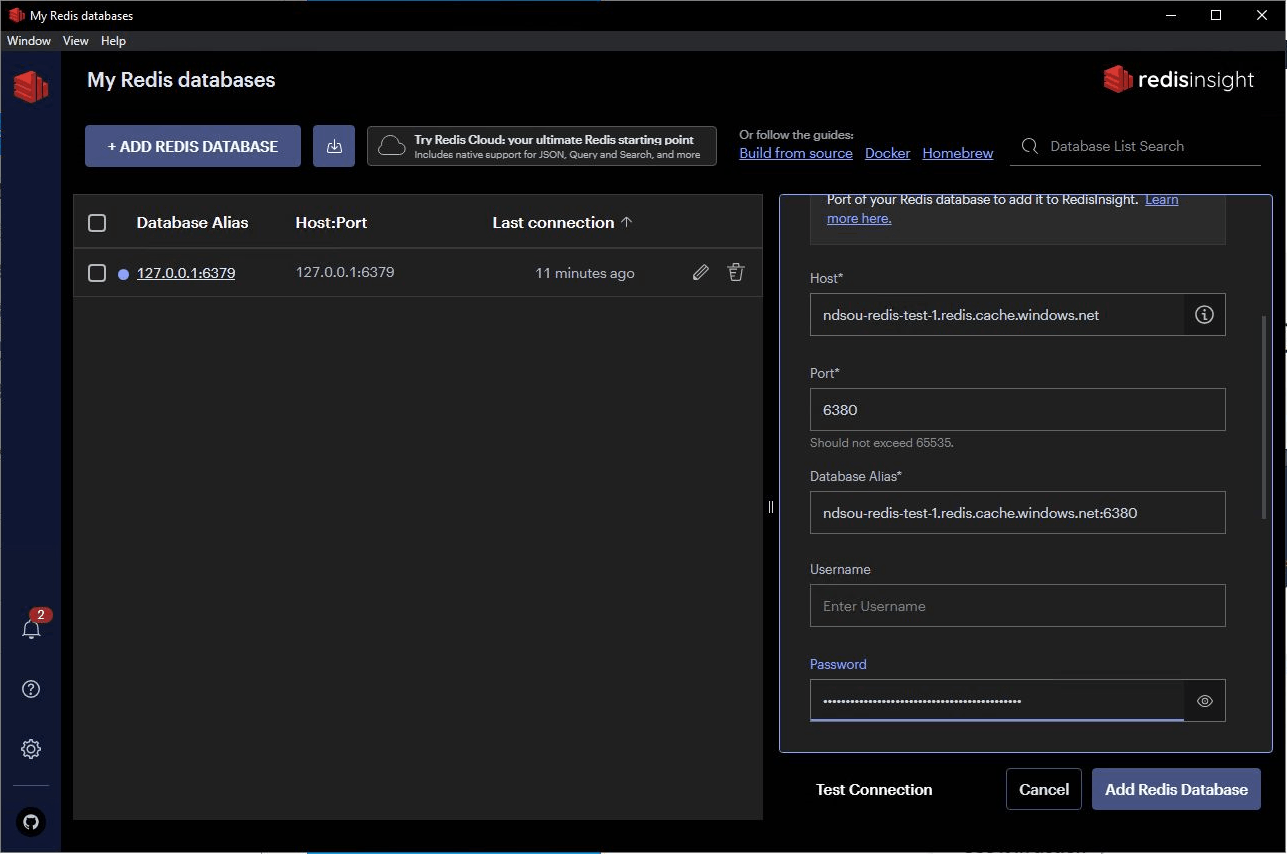
Task: Click the Add Redis Database button
Action: coord(1176,789)
